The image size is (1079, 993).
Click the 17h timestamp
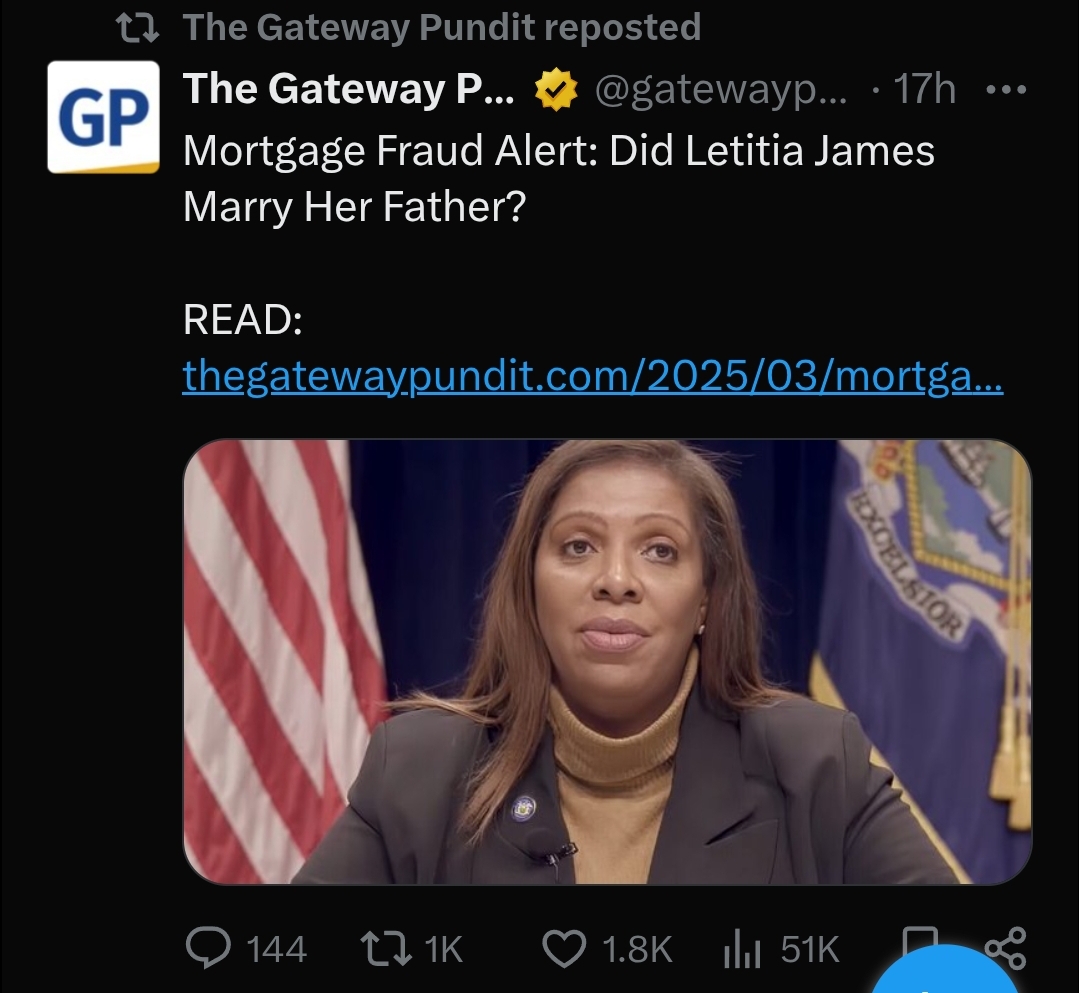(924, 91)
